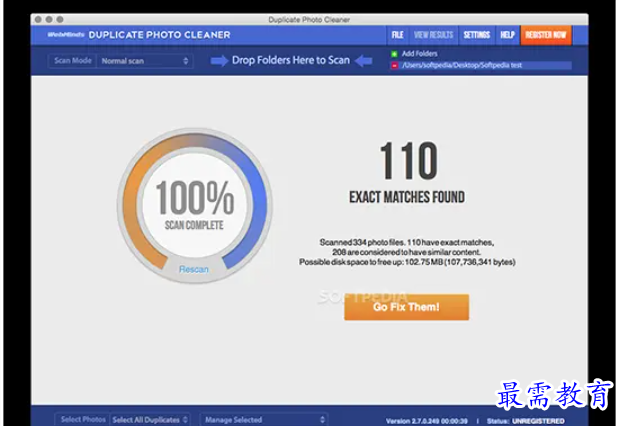The width and height of the screenshot is (619, 426).
Task: Click the Drop Folders Here to Scan area
Action: pos(291,60)
